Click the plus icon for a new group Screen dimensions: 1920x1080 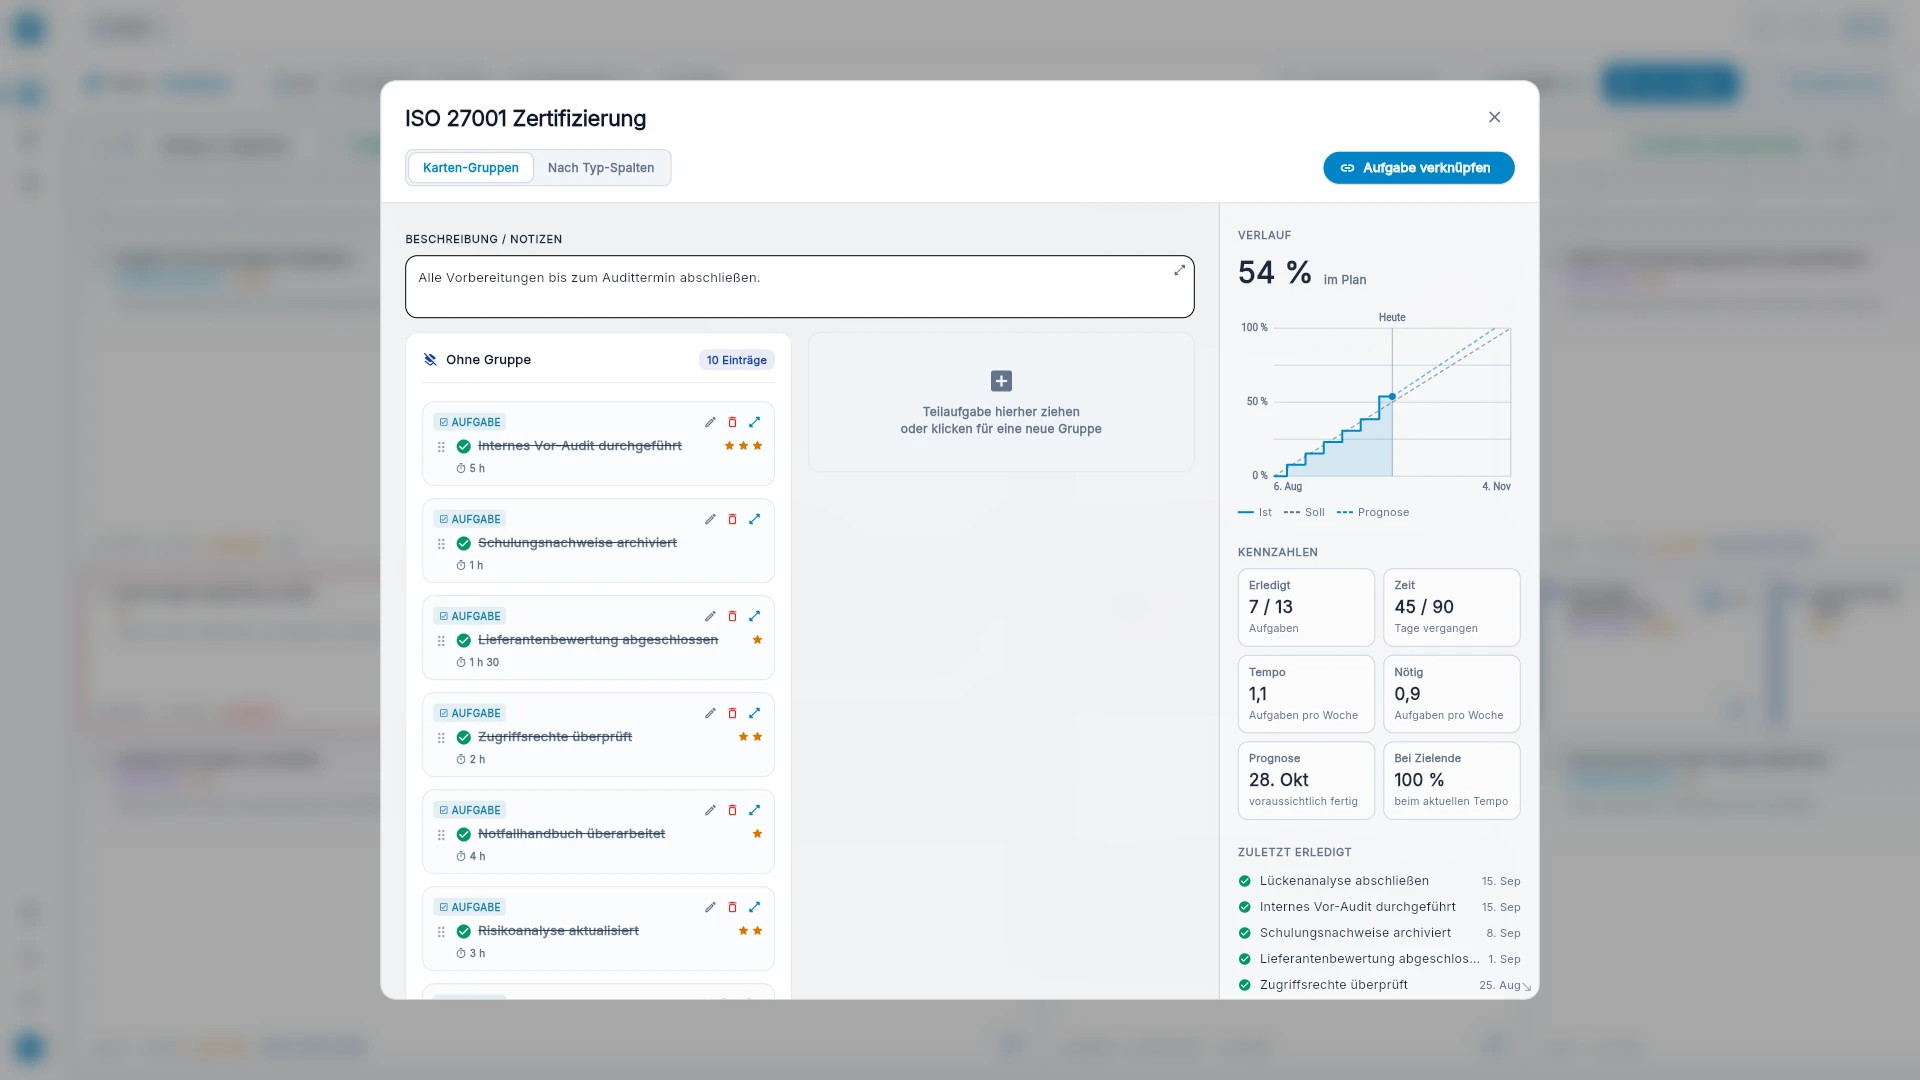[x=1001, y=381]
